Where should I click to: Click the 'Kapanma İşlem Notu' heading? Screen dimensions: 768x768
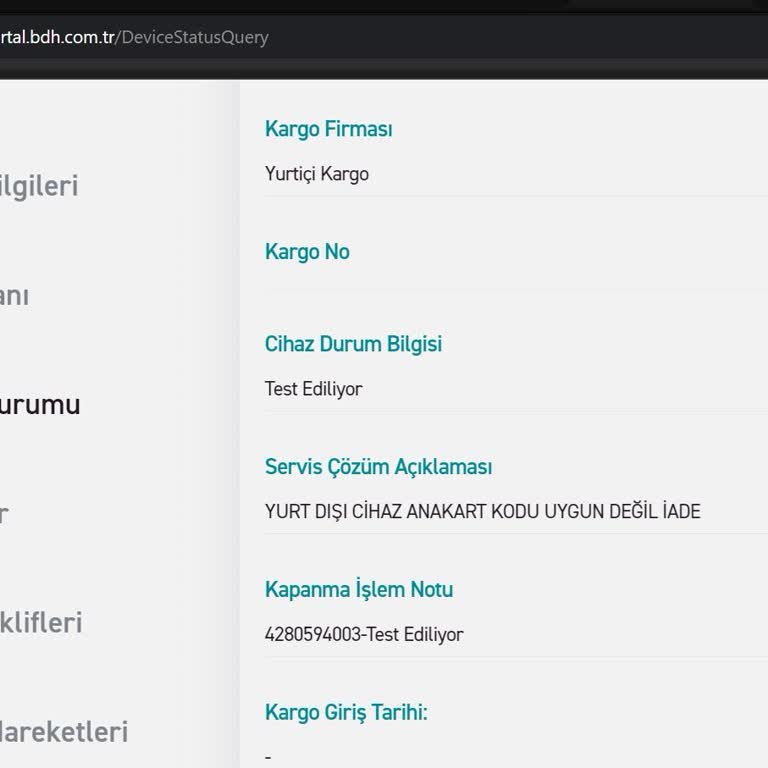pyautogui.click(x=359, y=589)
